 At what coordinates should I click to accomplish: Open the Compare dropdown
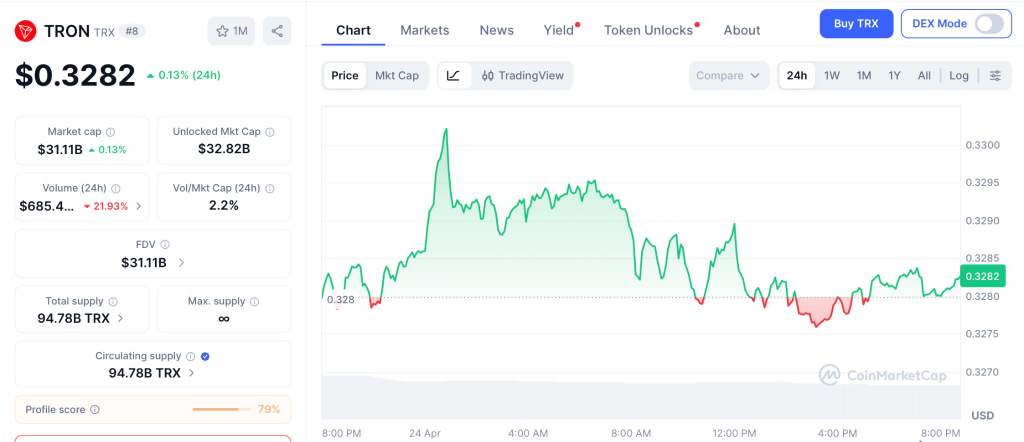pos(729,75)
